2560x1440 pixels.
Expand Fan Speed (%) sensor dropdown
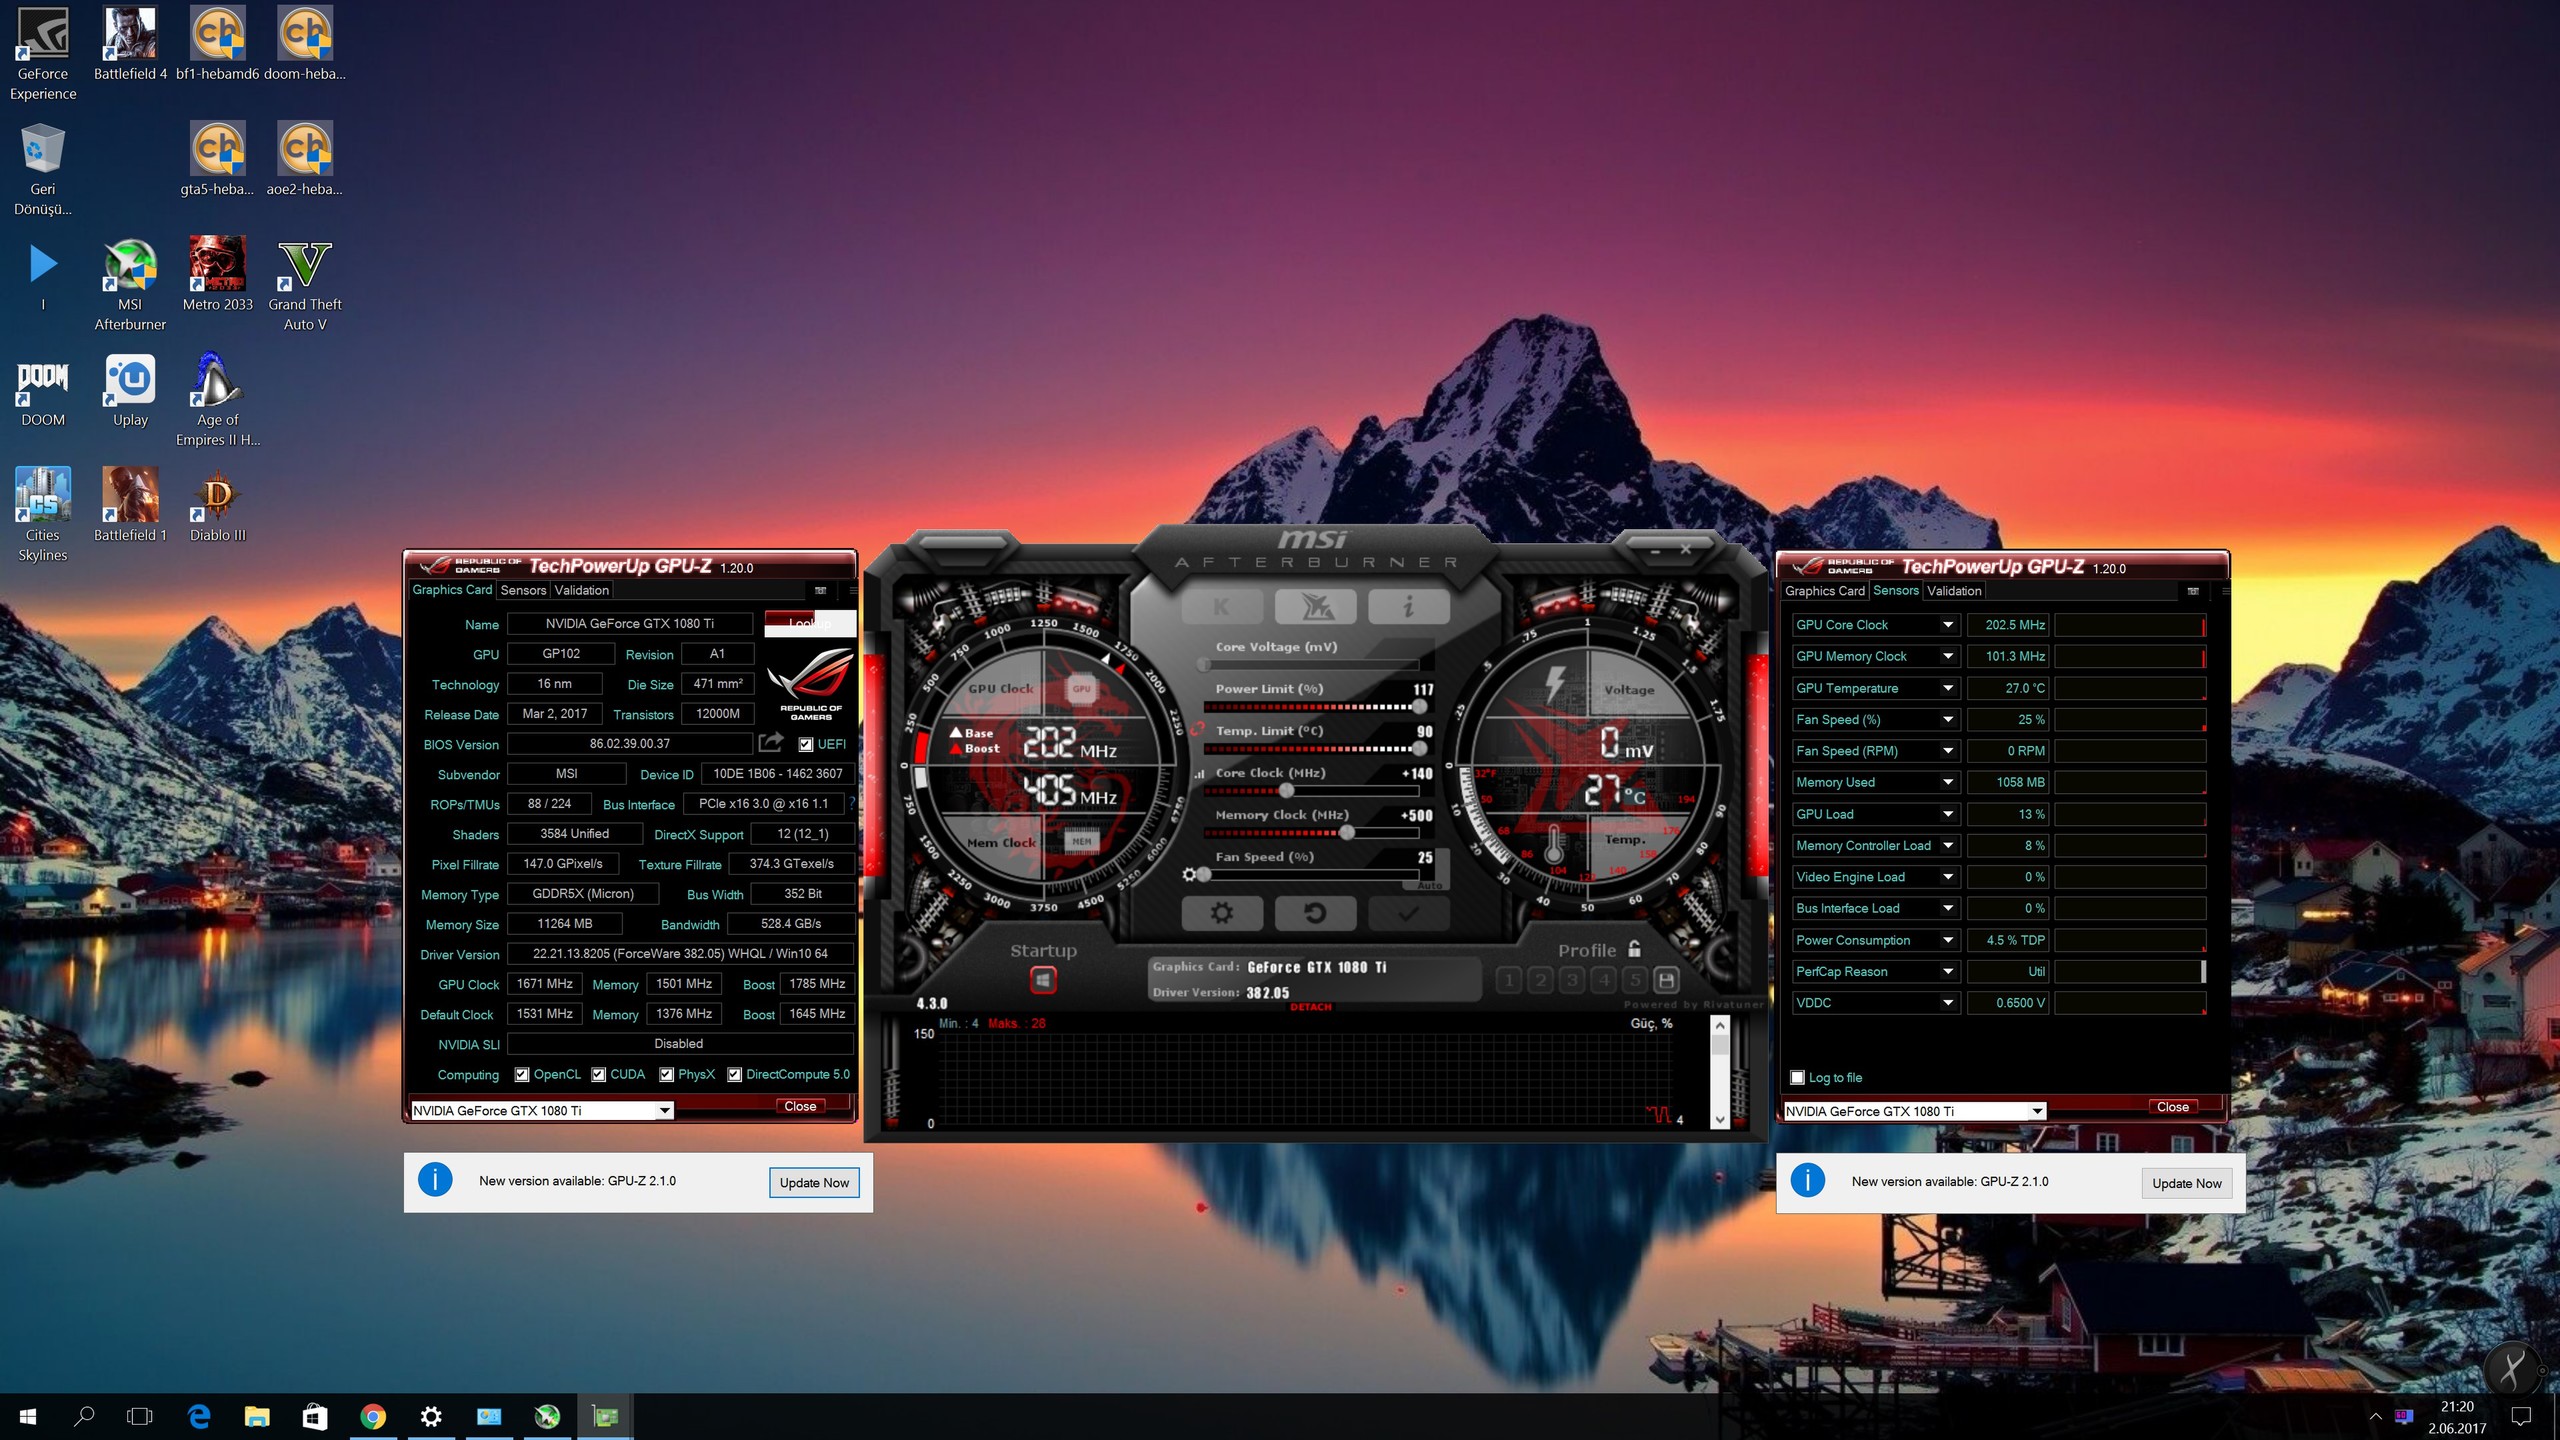1947,720
